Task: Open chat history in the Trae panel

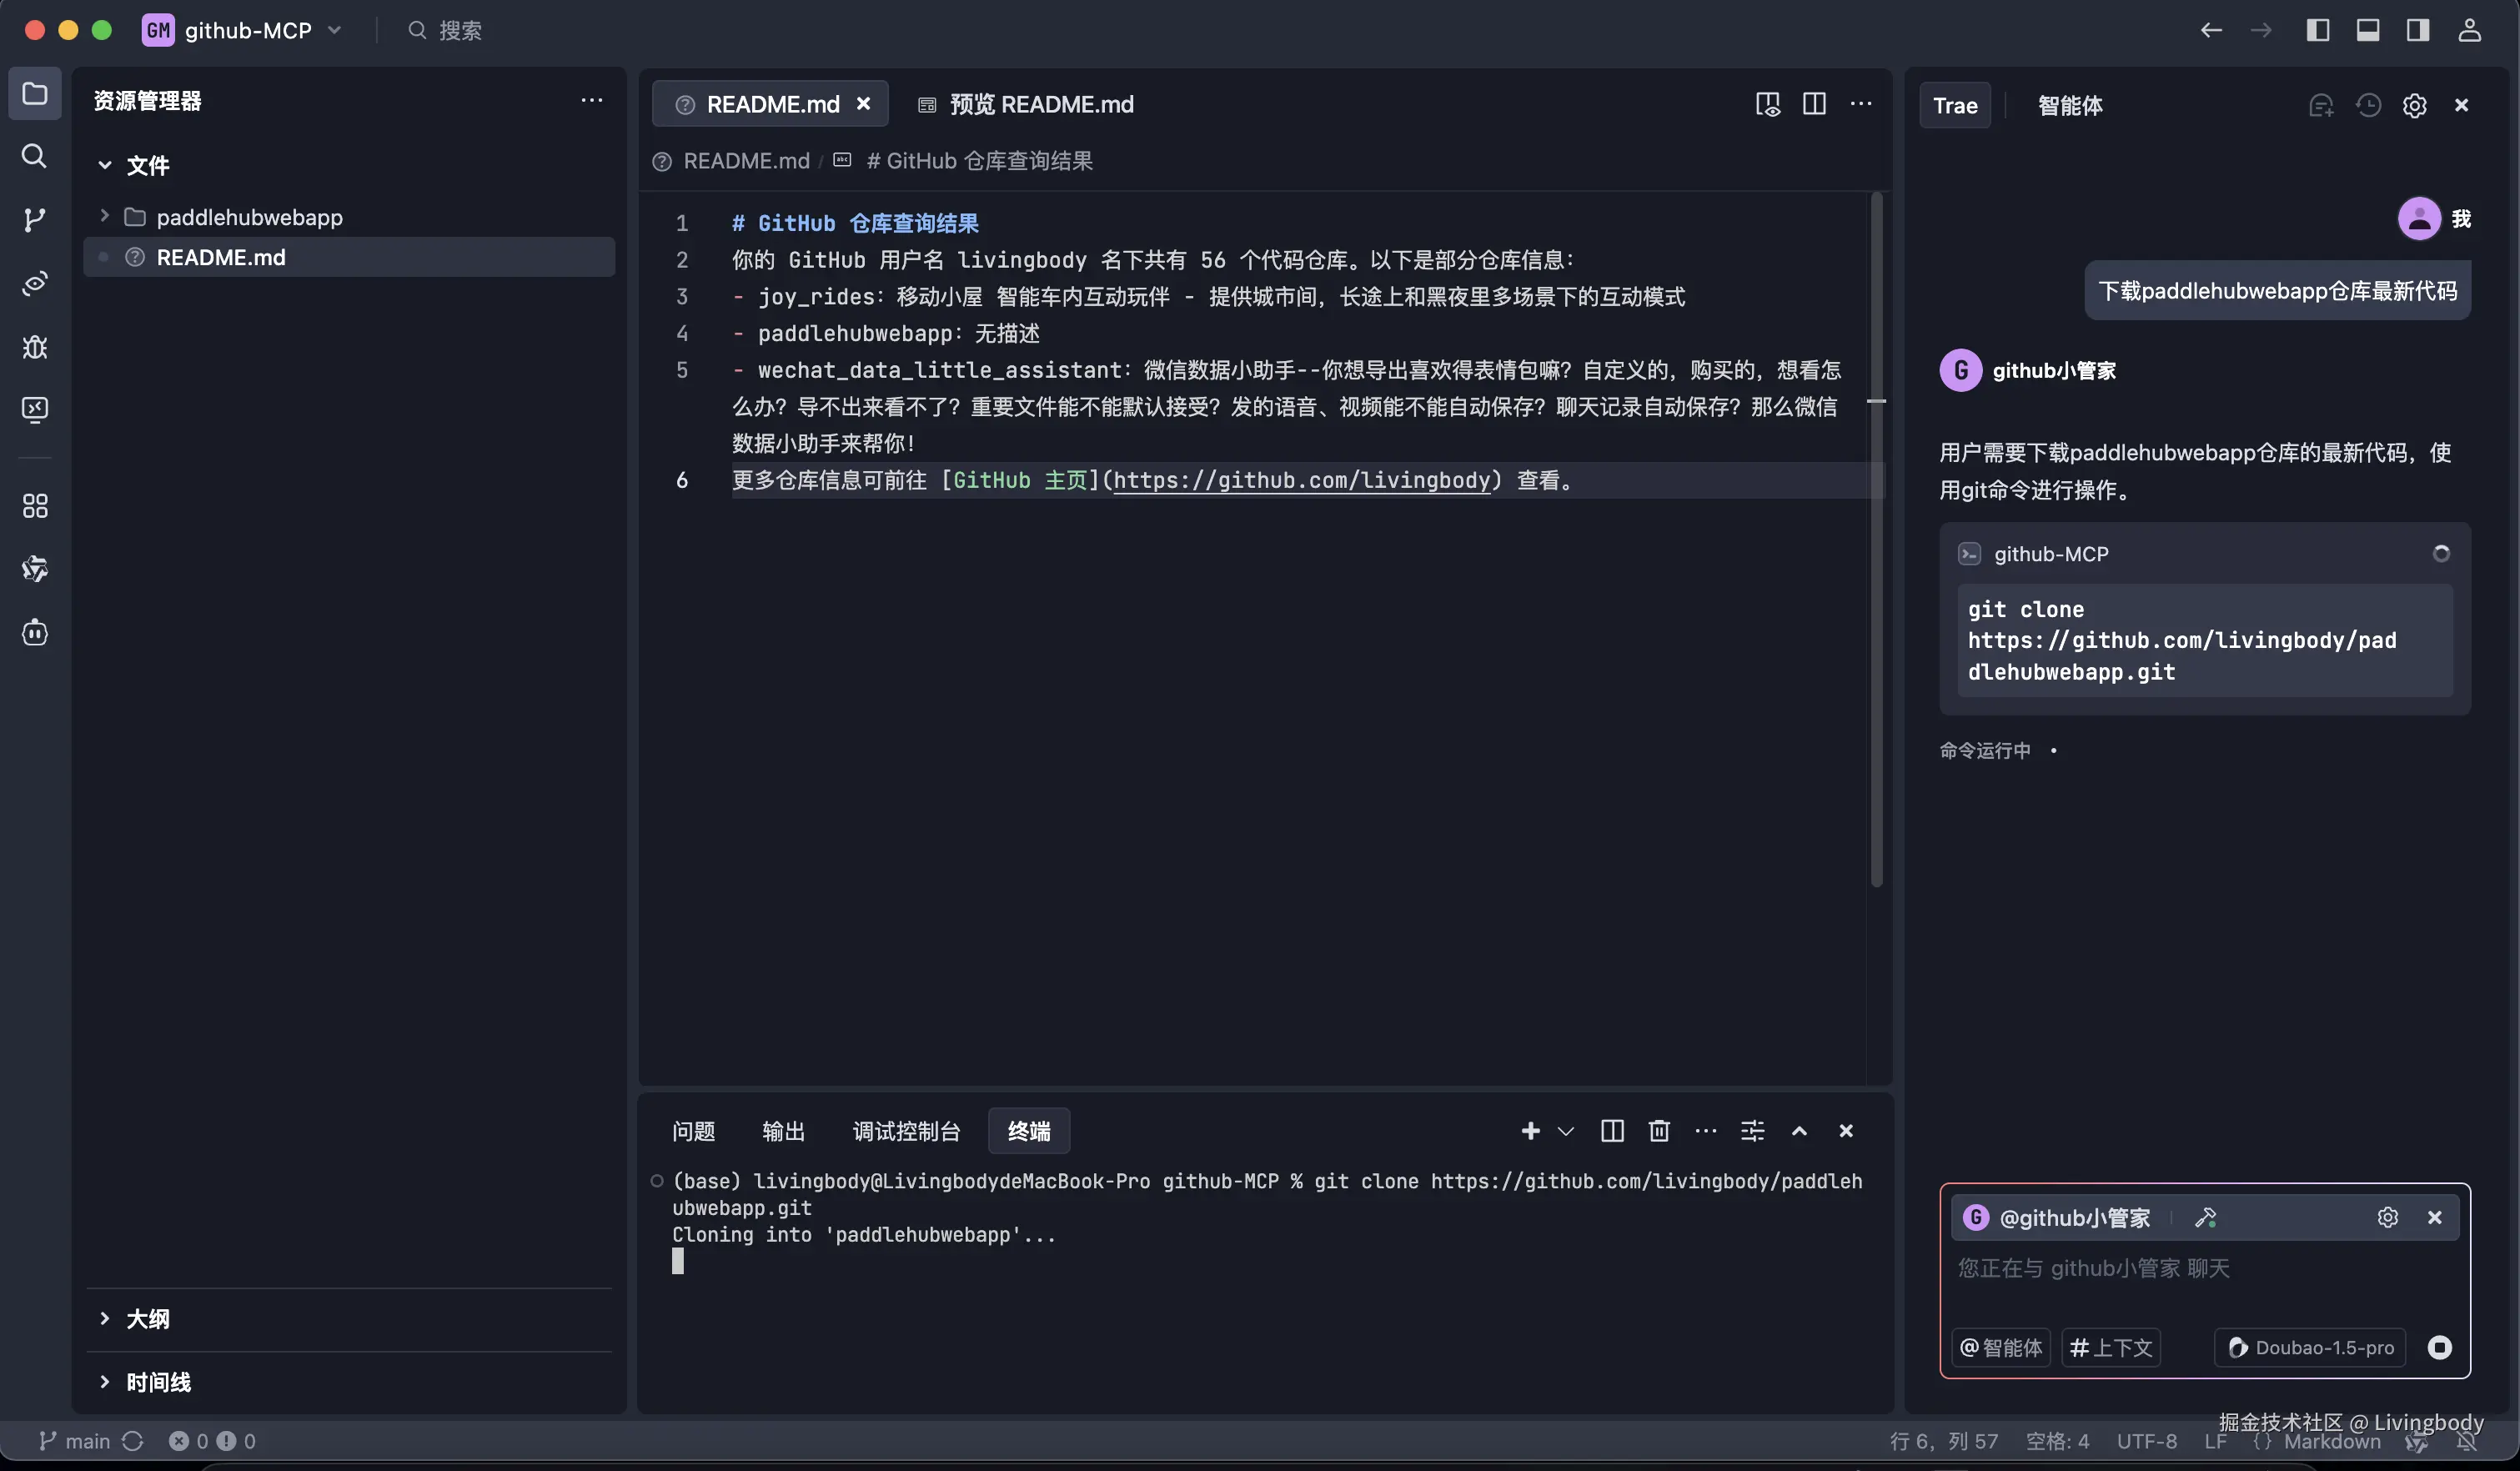Action: coord(2369,105)
